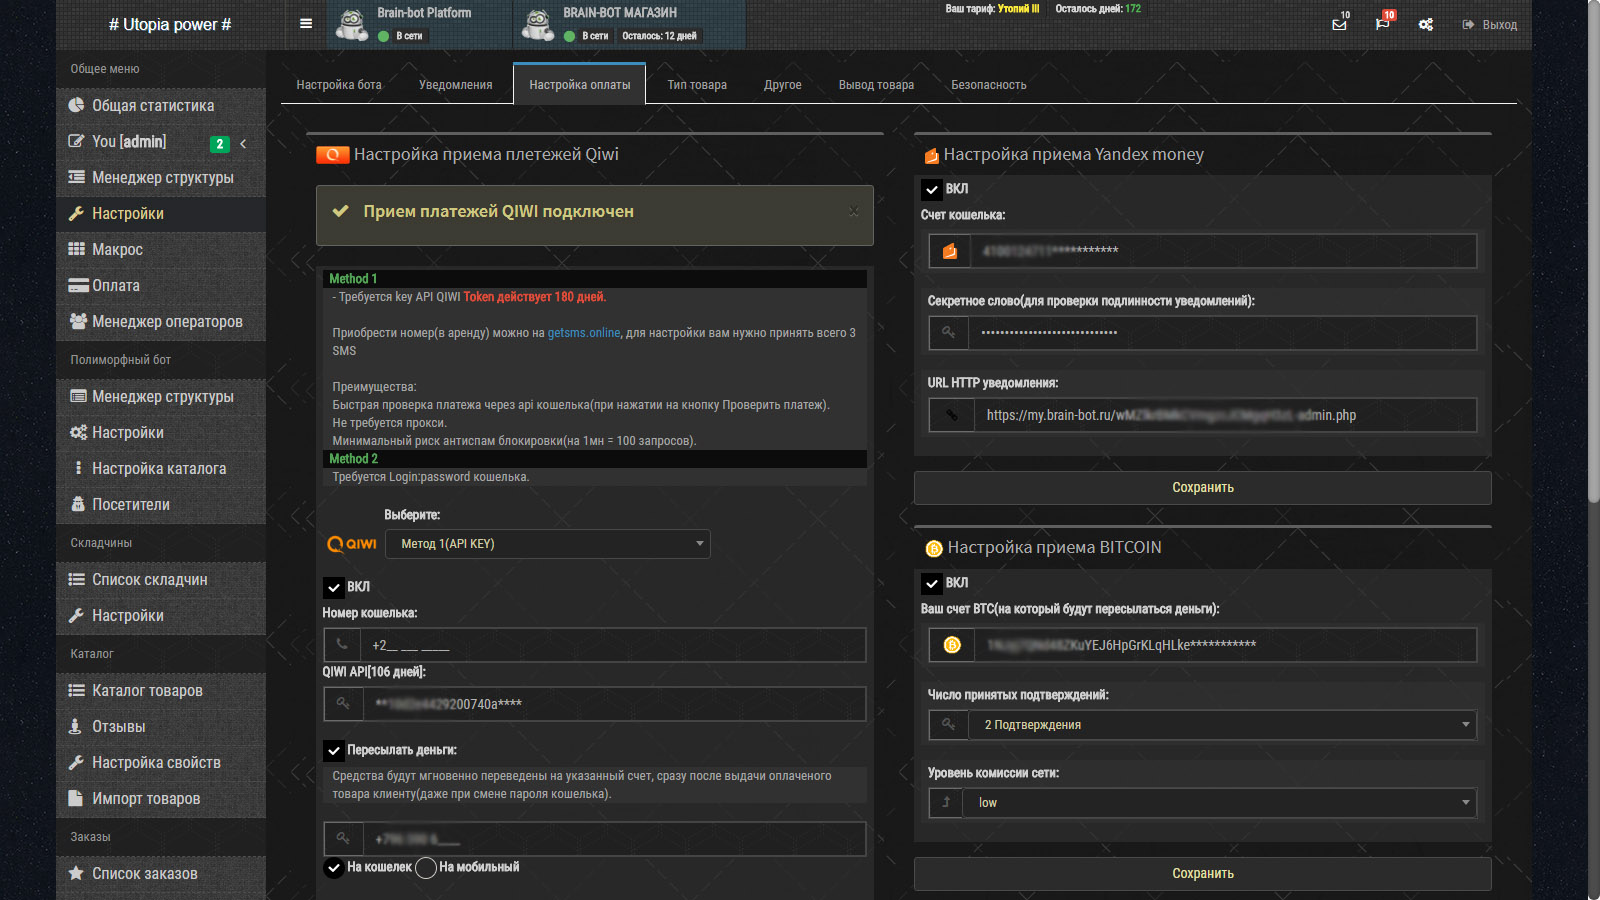
Task: Focus the forwarding phone number field
Action: point(613,839)
